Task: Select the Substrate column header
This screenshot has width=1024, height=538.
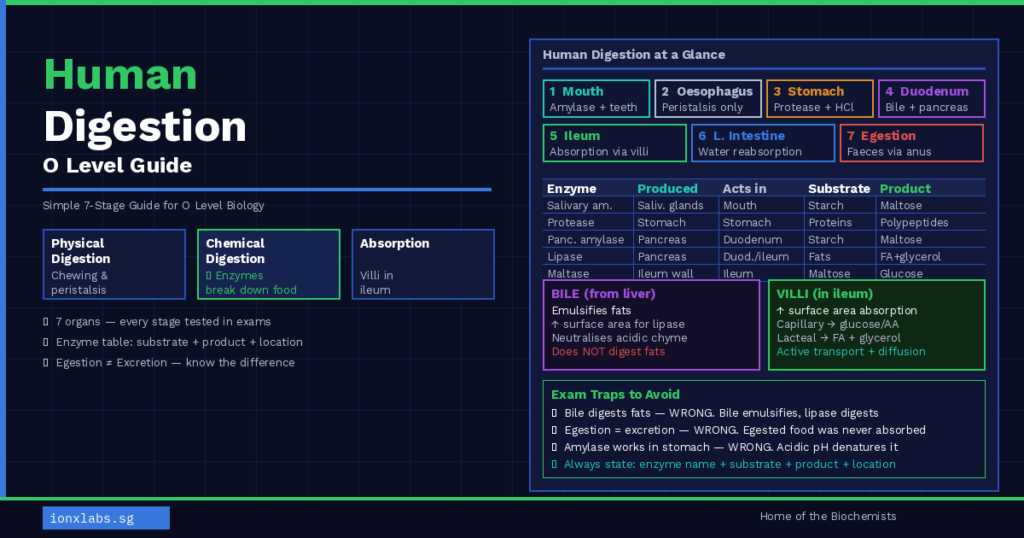Action: point(838,188)
